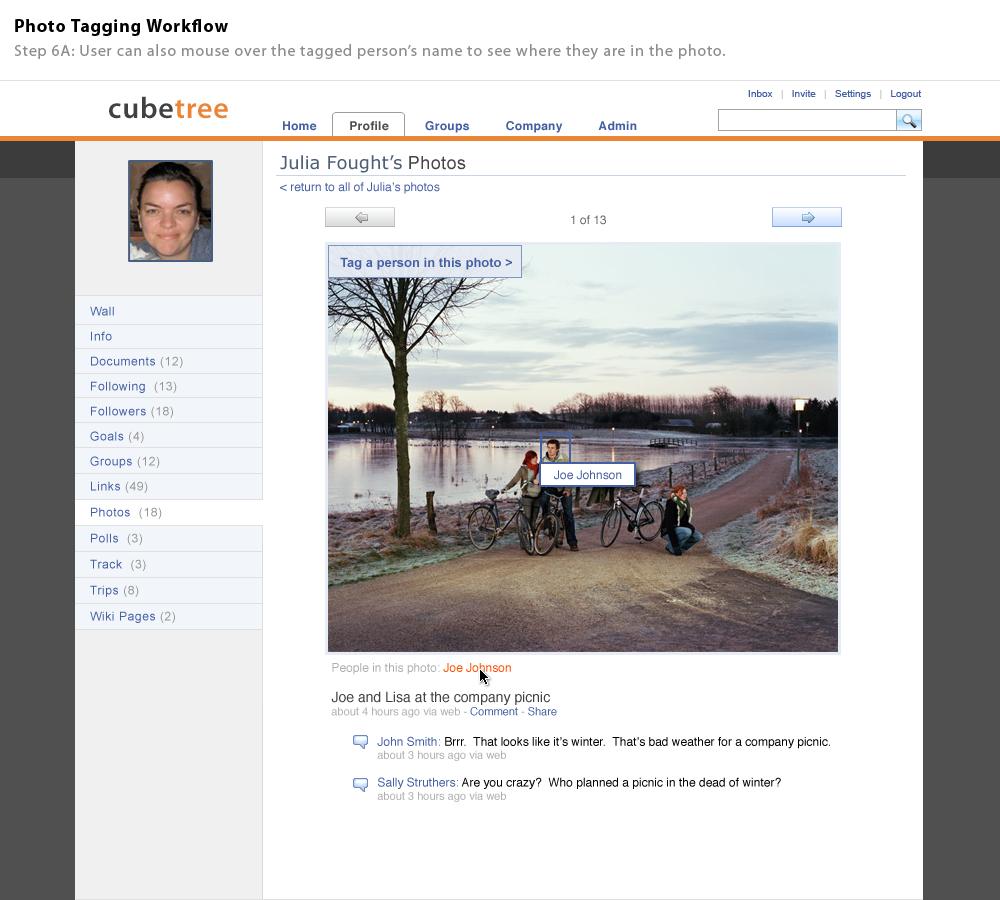The image size is (1000, 900).
Task: Open Sally Struthers' profile link
Action: pyautogui.click(x=418, y=783)
